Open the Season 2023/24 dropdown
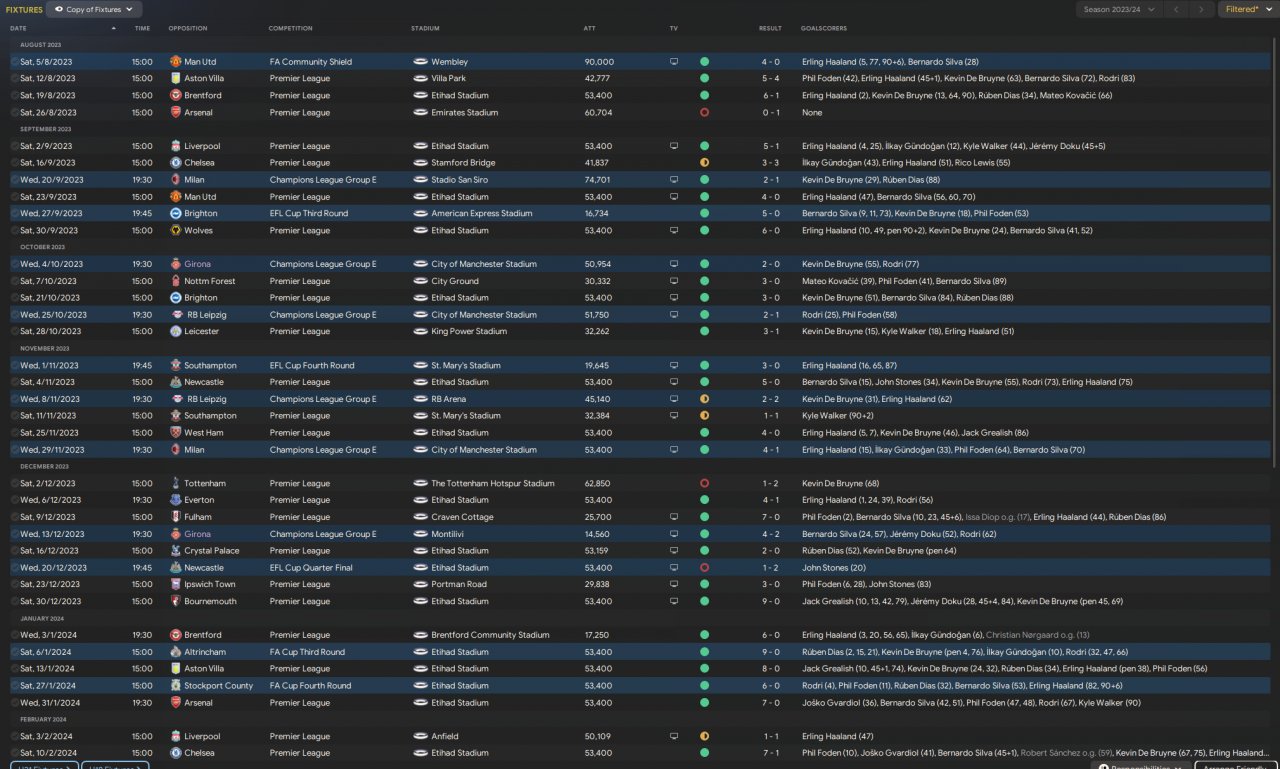 click(x=1118, y=10)
